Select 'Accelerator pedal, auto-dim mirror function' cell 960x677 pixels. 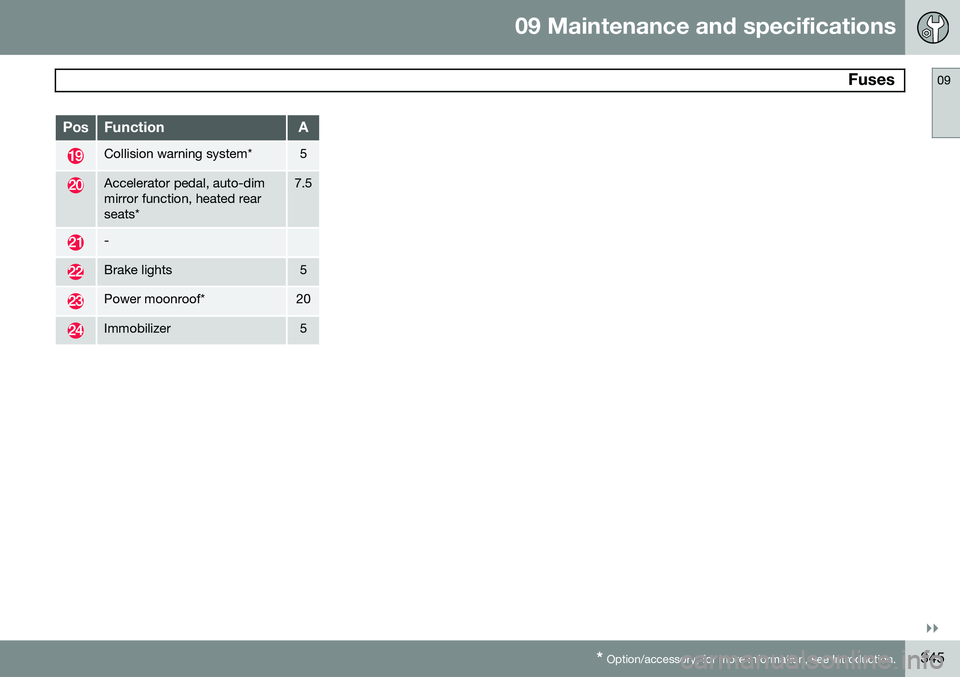192,199
